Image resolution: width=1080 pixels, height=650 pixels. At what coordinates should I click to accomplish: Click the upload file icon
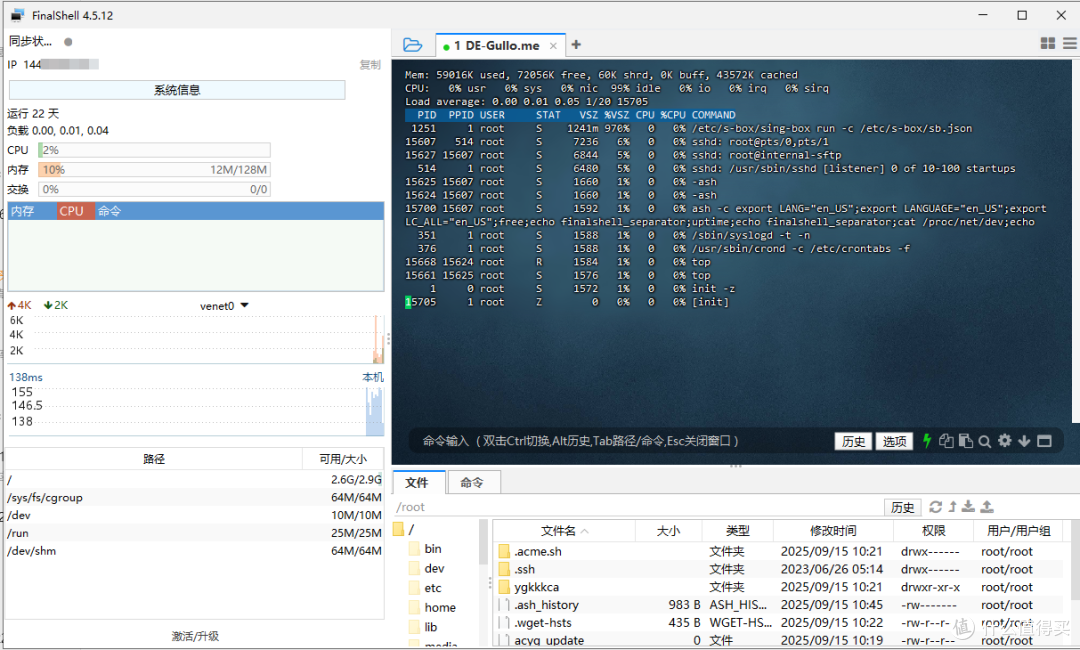point(987,507)
